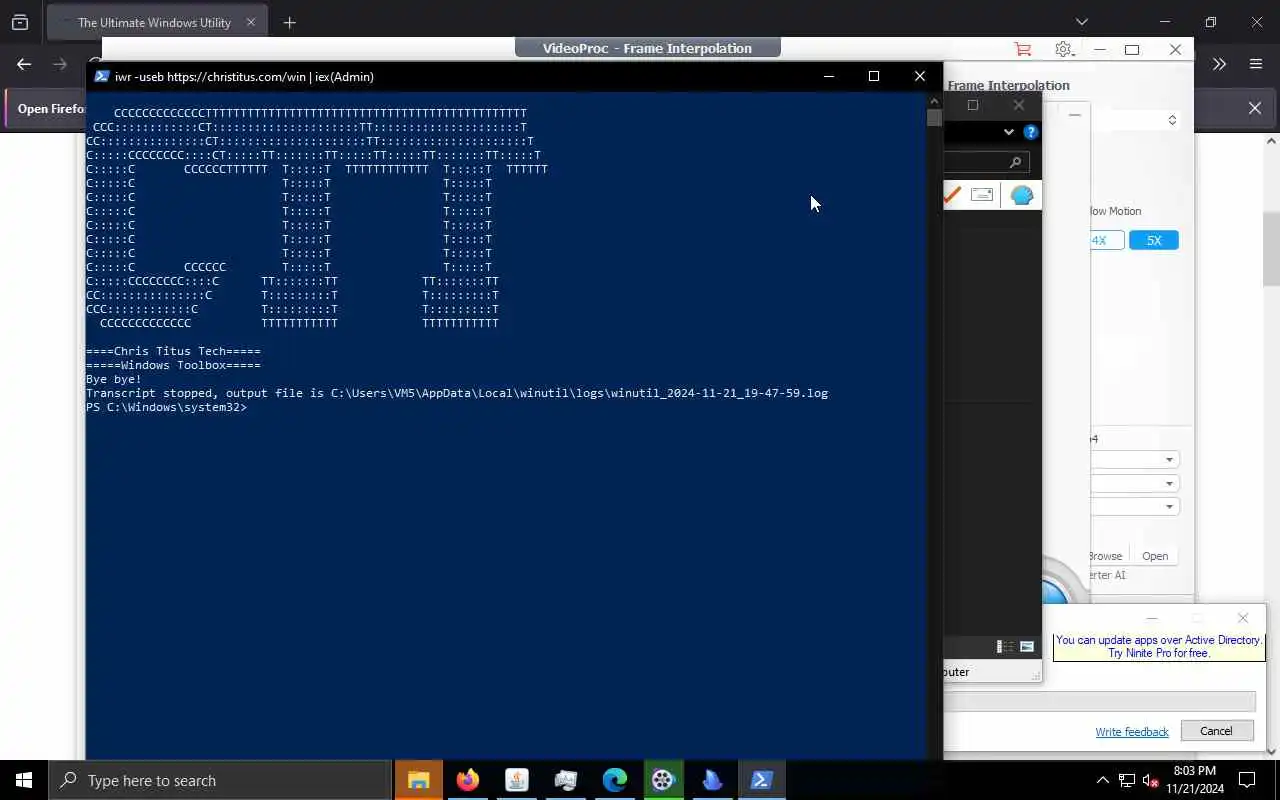Switch to VideoProc film reel taskbar icon

click(664, 780)
